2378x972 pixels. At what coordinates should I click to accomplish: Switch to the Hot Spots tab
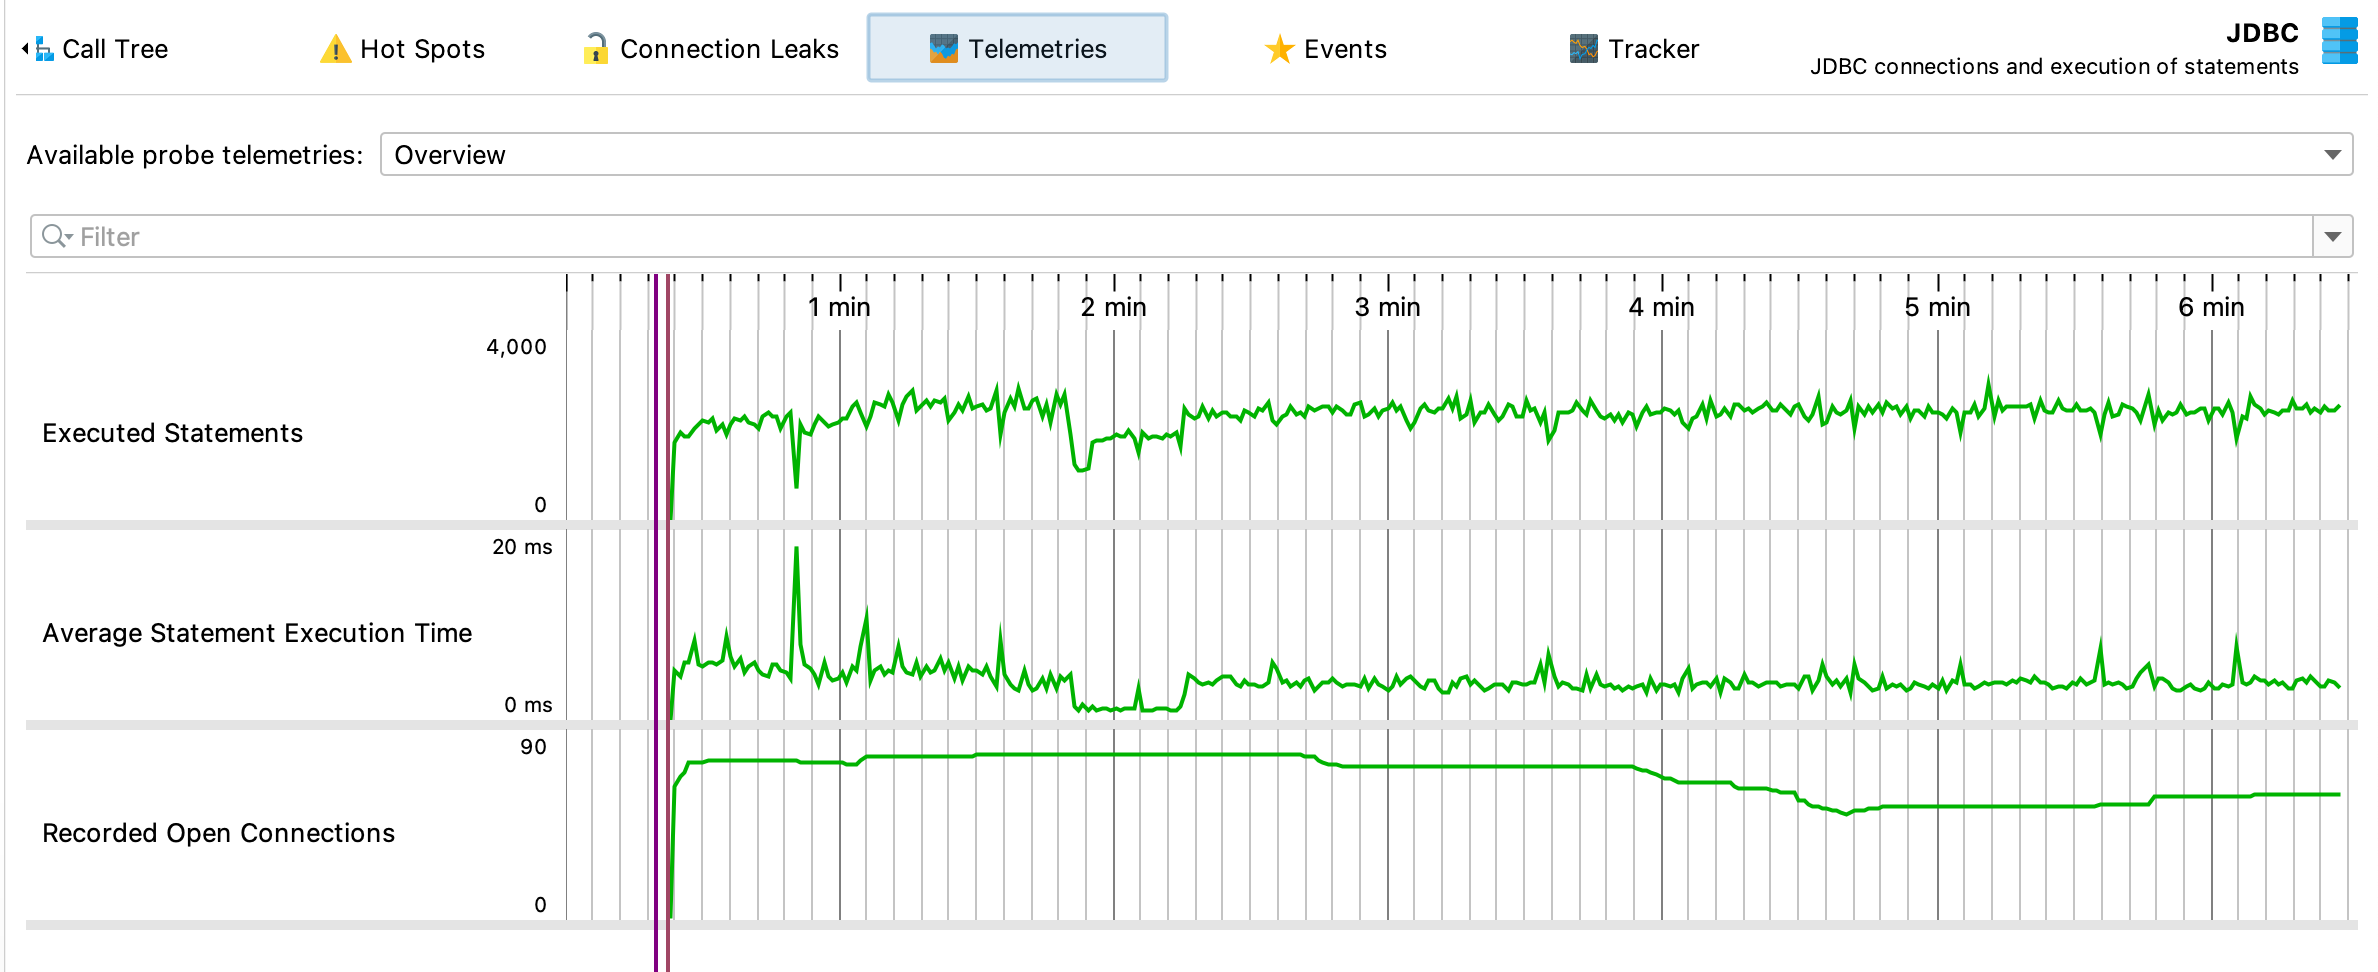pyautogui.click(x=421, y=49)
